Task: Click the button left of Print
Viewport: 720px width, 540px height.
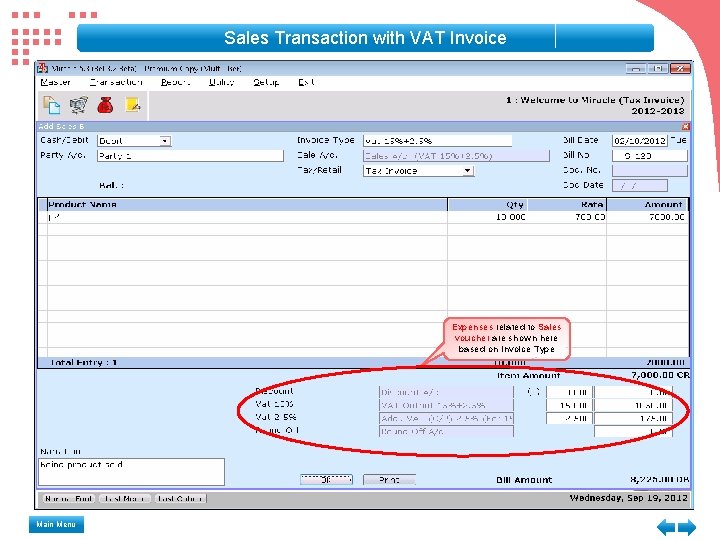Action: coord(326,480)
